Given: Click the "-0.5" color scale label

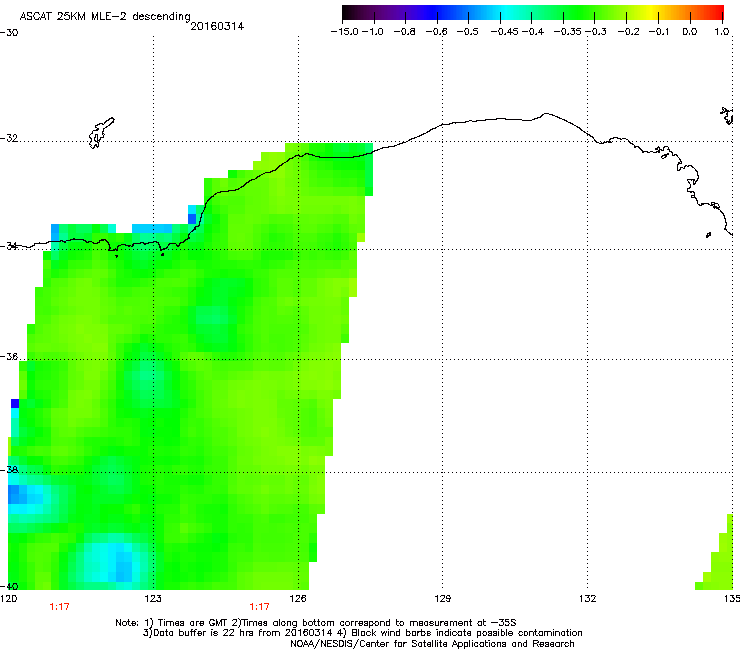Looking at the screenshot, I should click(x=468, y=32).
